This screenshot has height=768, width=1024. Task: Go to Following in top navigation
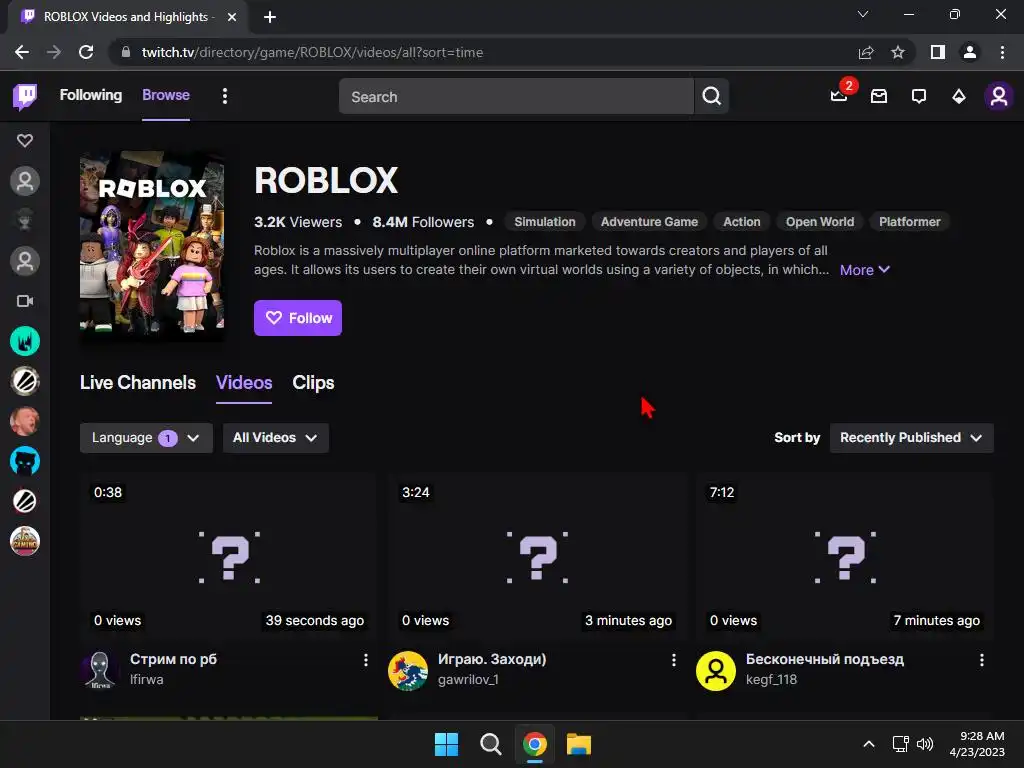91,95
